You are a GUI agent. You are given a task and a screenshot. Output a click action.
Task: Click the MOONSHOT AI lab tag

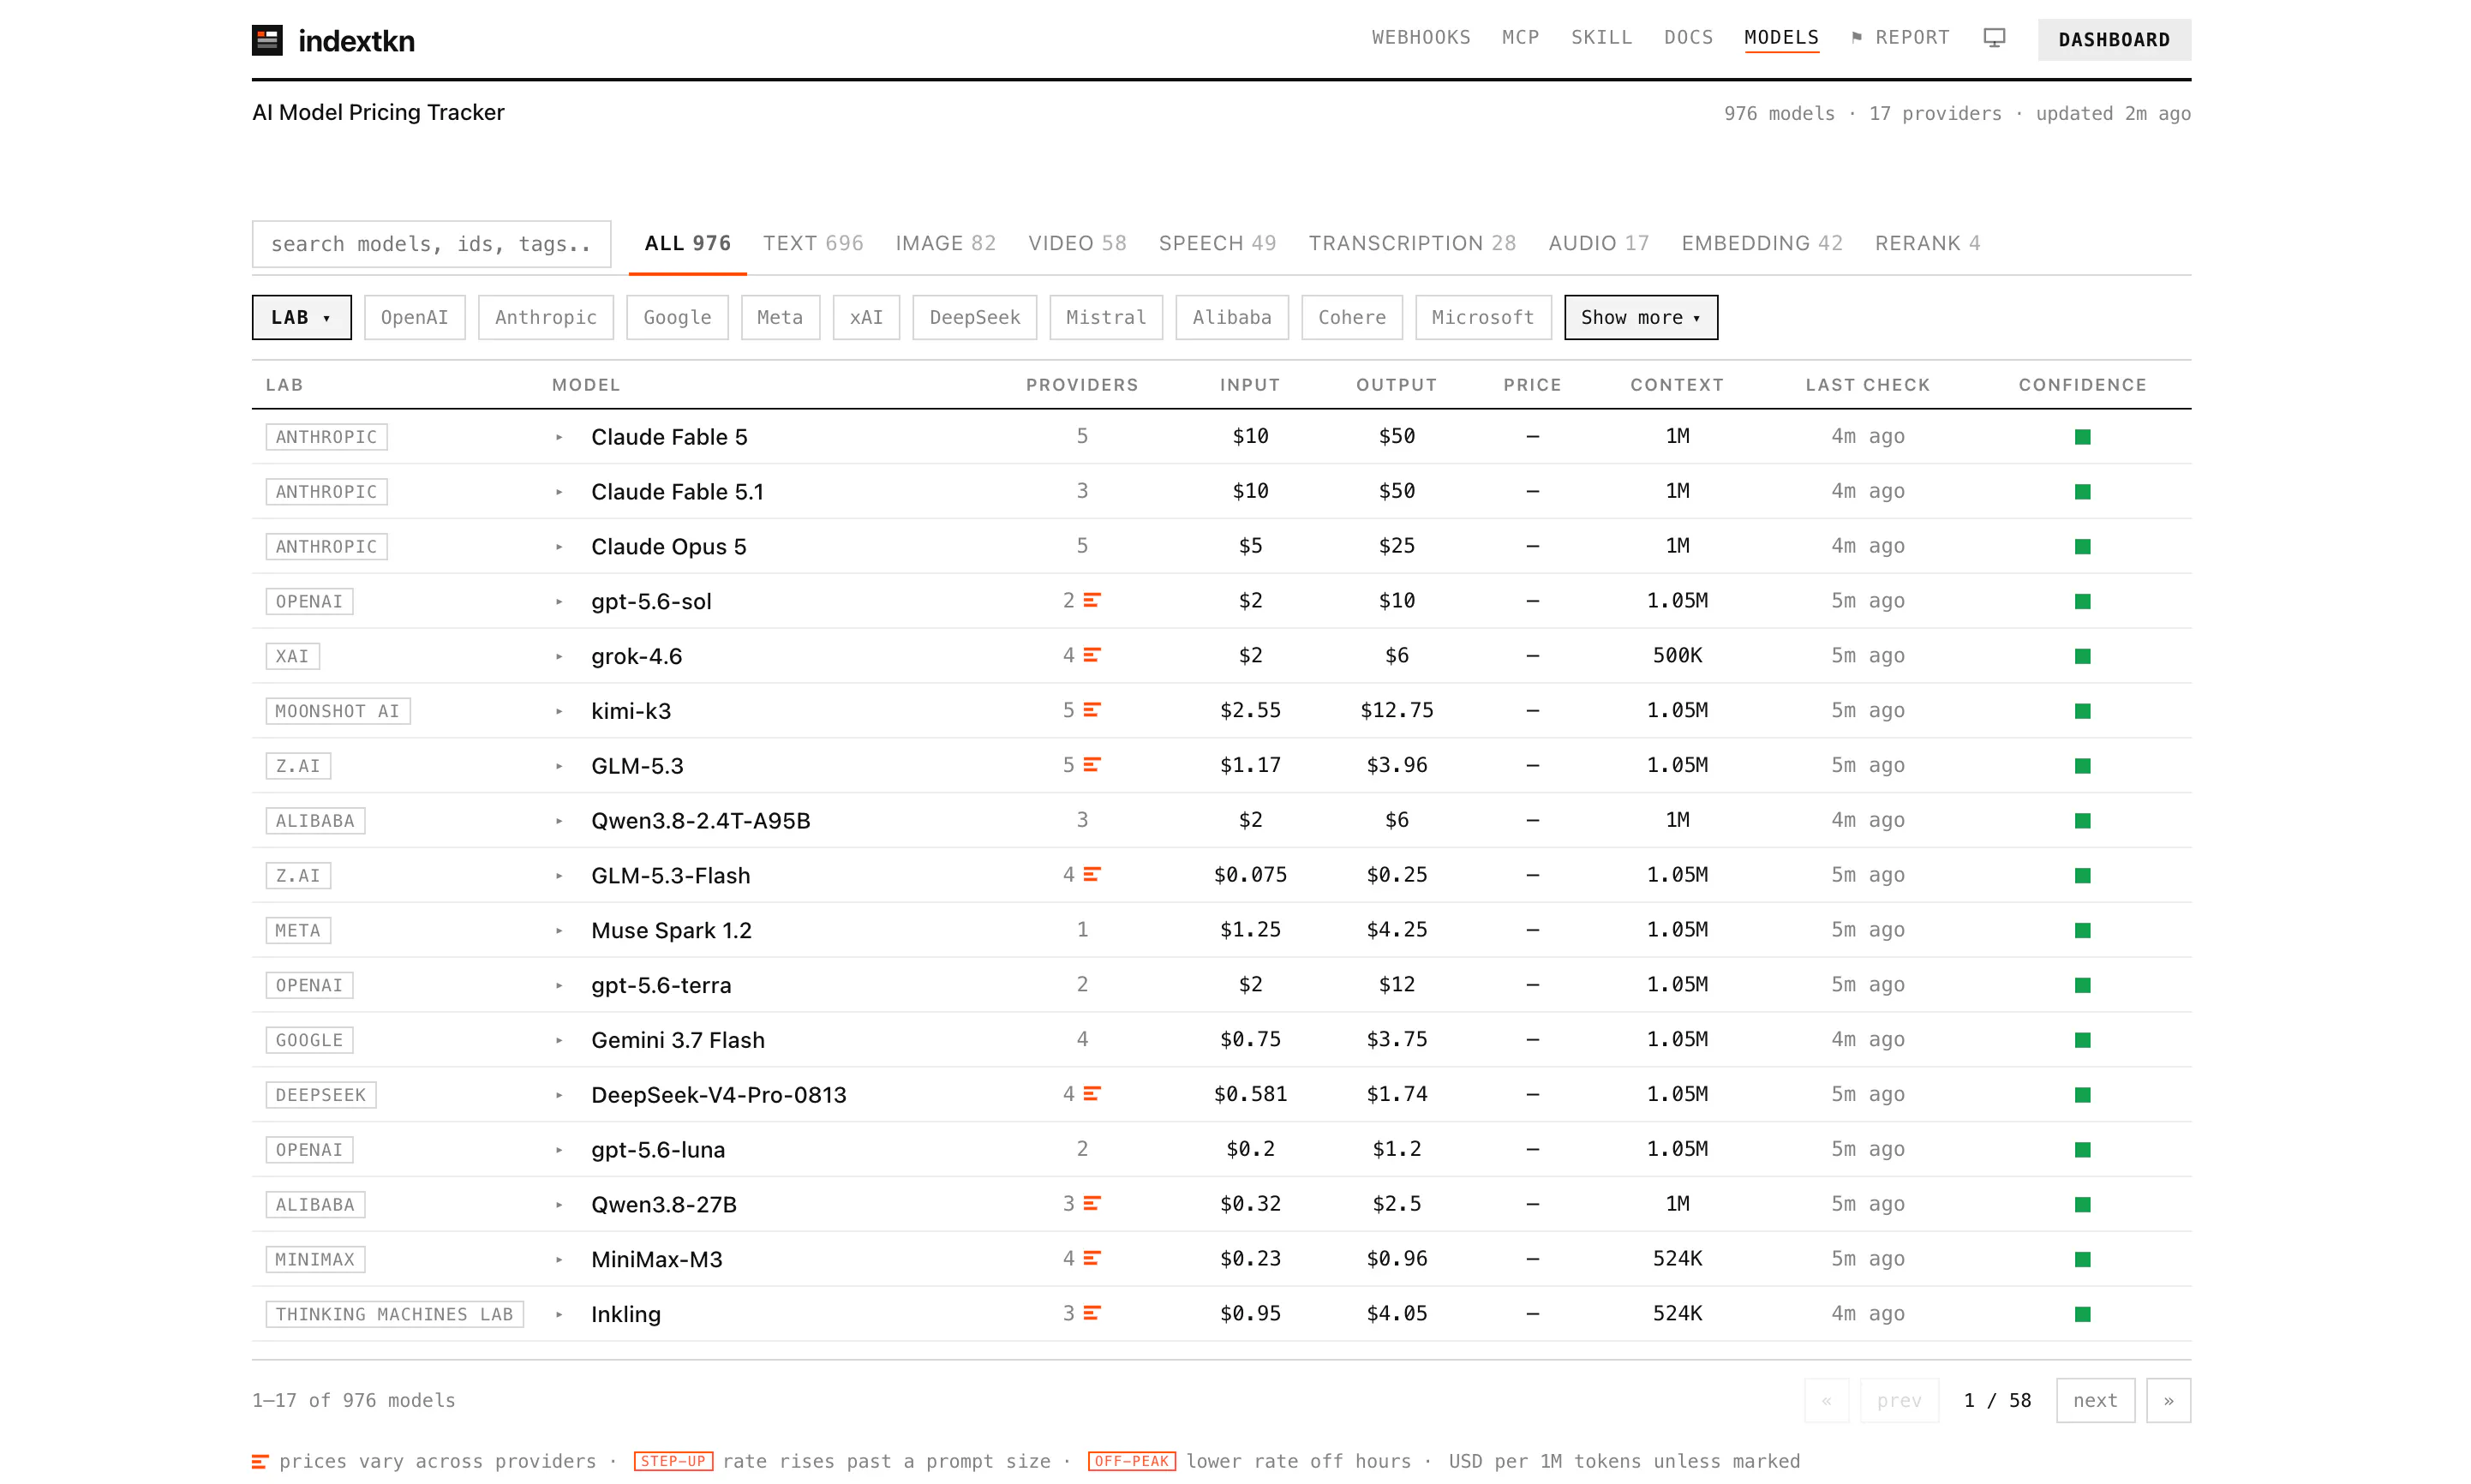click(x=337, y=711)
